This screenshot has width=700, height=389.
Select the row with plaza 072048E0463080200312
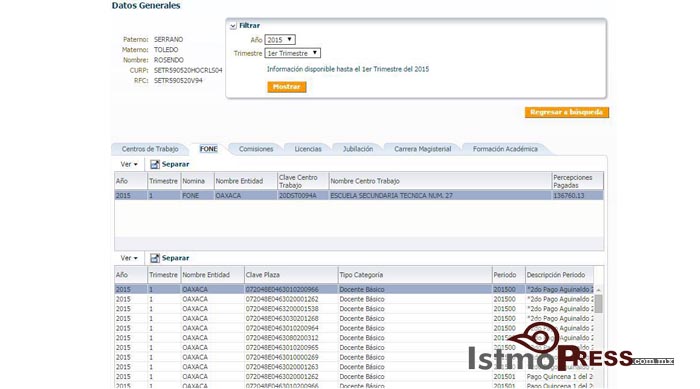point(354,338)
